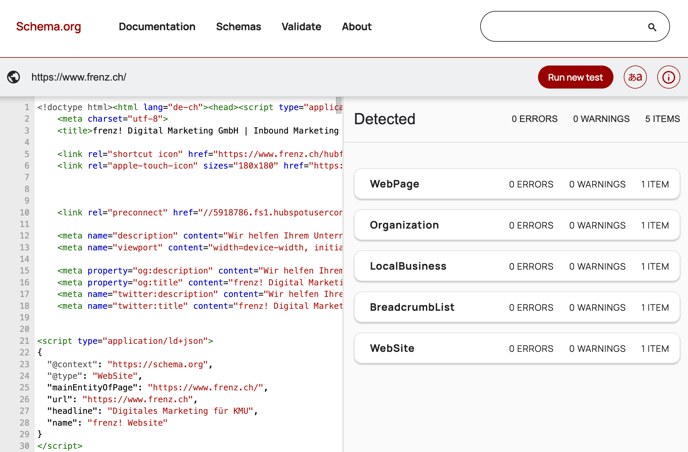Click the globe icon beside the URL
The width and height of the screenshot is (688, 452).
click(x=14, y=77)
